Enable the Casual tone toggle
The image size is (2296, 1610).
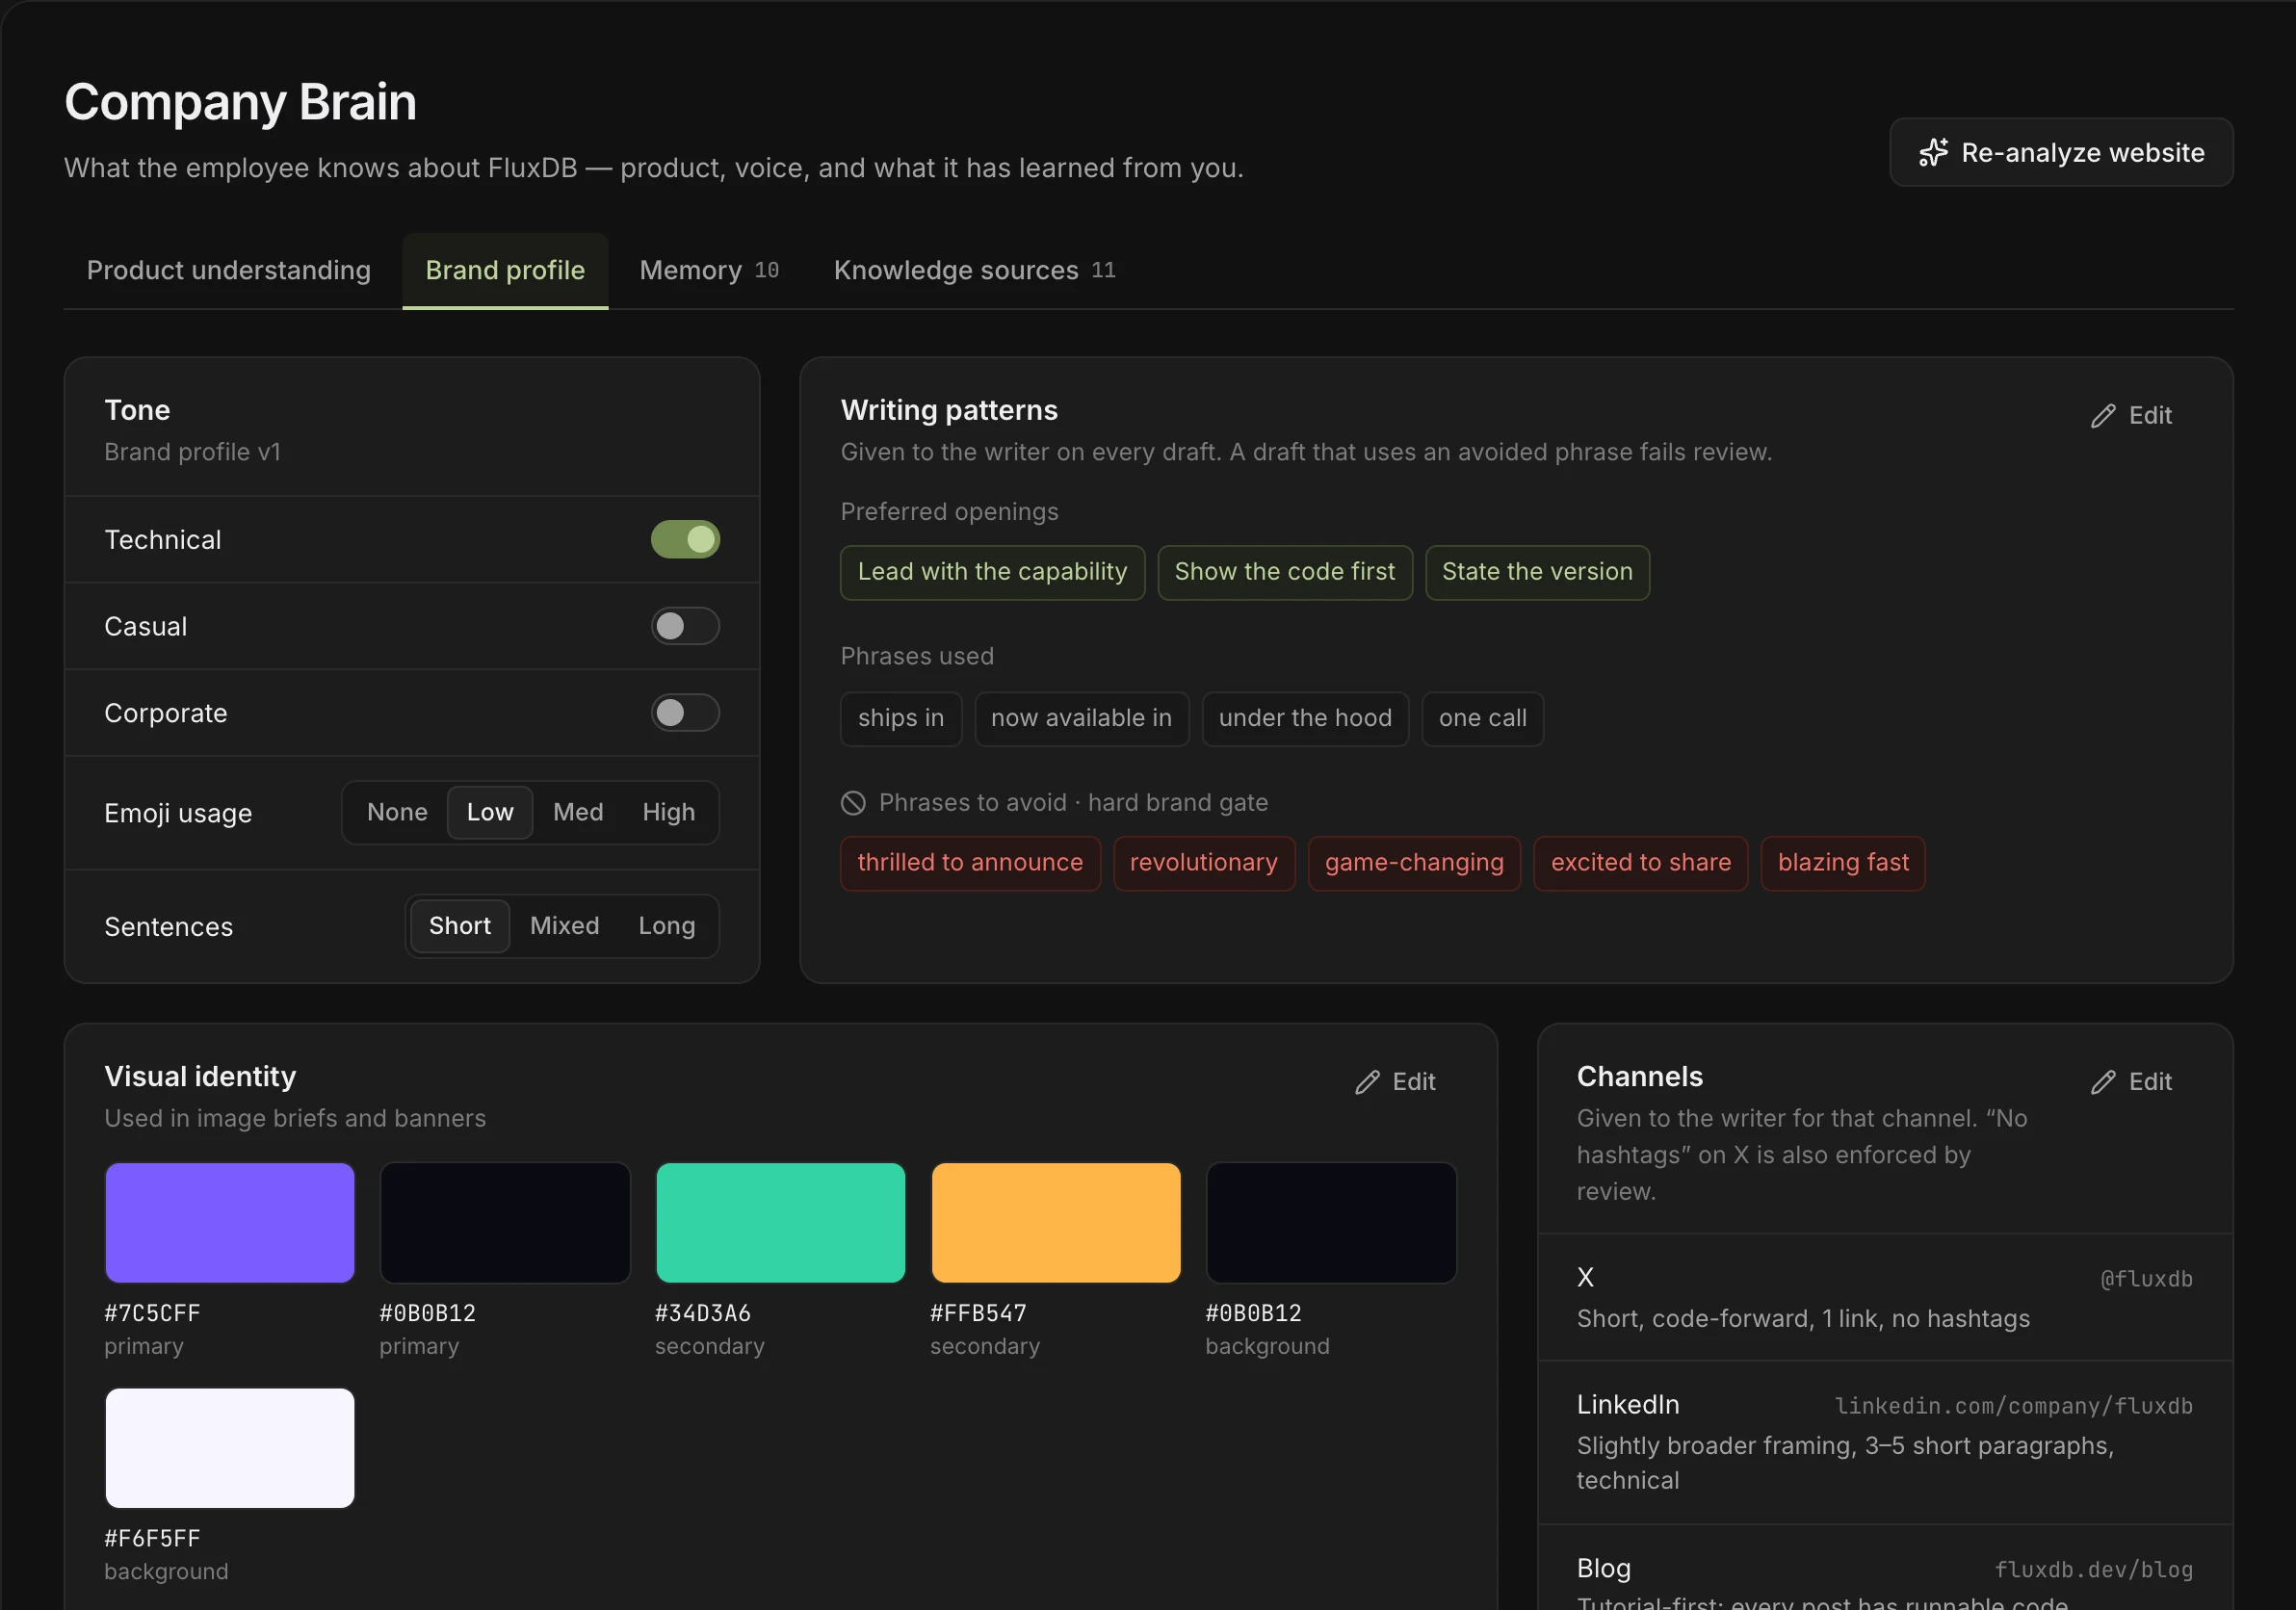point(685,627)
